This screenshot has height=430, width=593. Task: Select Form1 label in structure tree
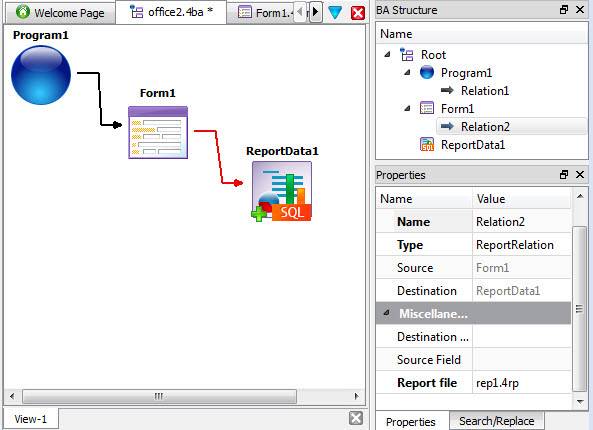coord(457,109)
